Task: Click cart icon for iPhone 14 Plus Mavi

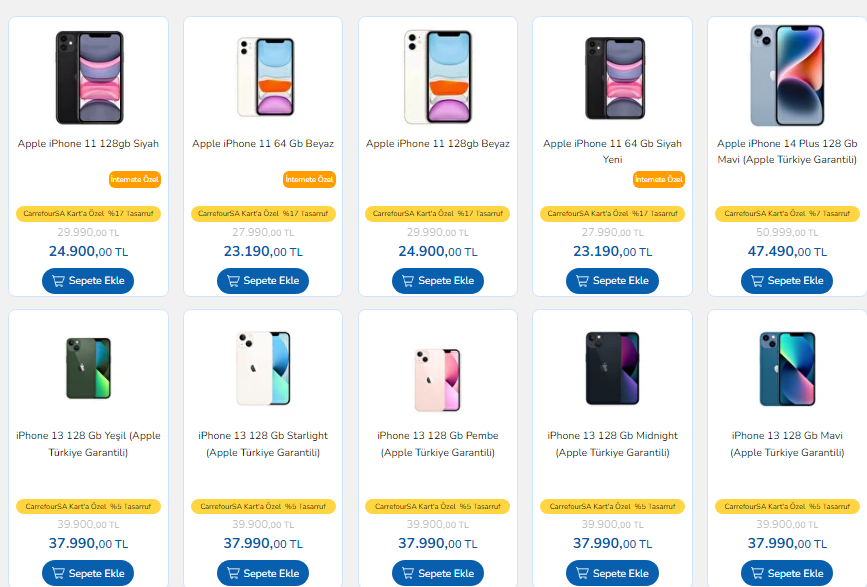Action: point(758,281)
